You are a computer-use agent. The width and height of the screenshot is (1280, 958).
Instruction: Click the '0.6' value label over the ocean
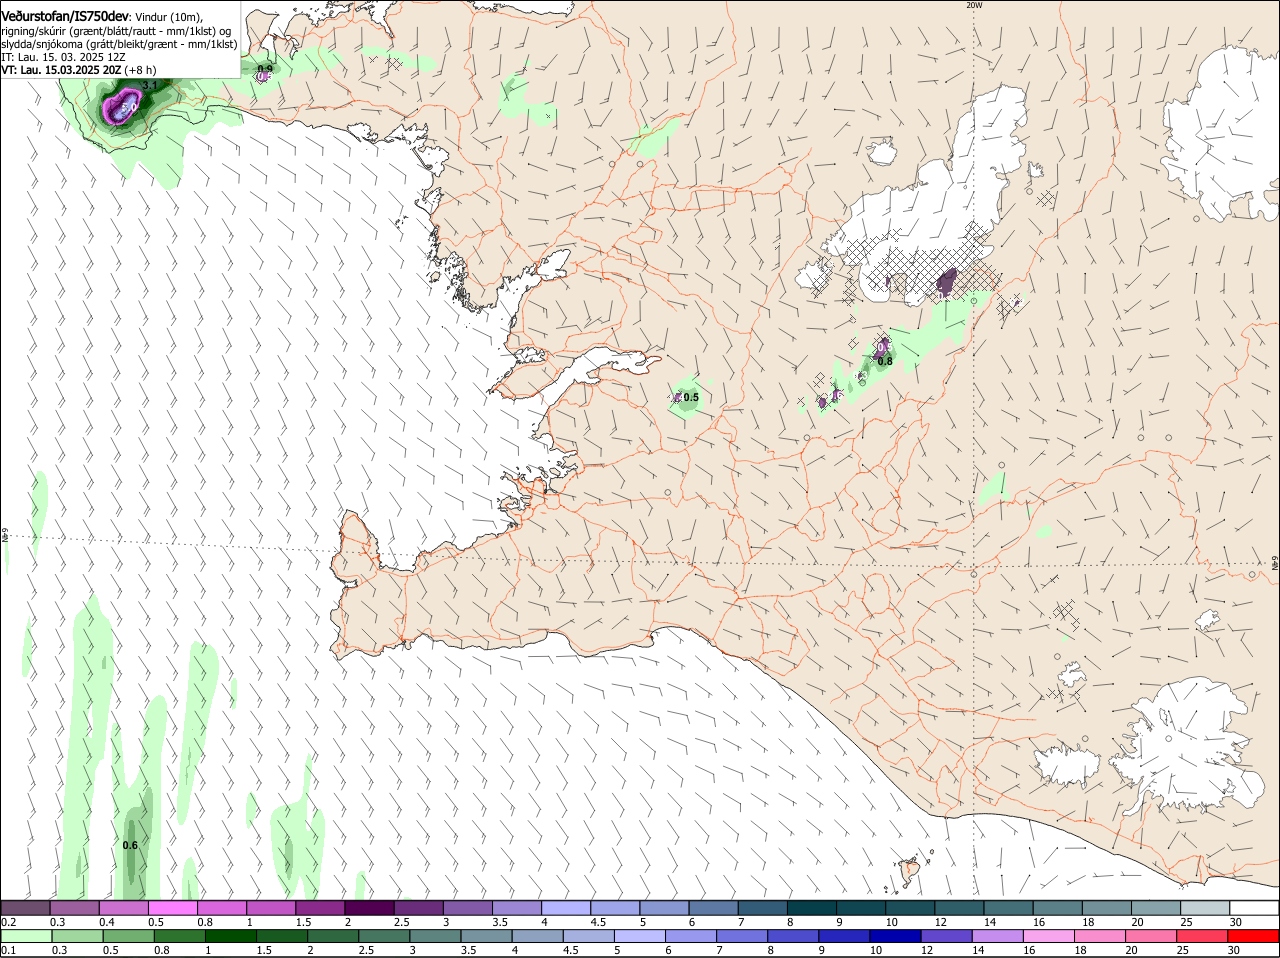tap(130, 845)
